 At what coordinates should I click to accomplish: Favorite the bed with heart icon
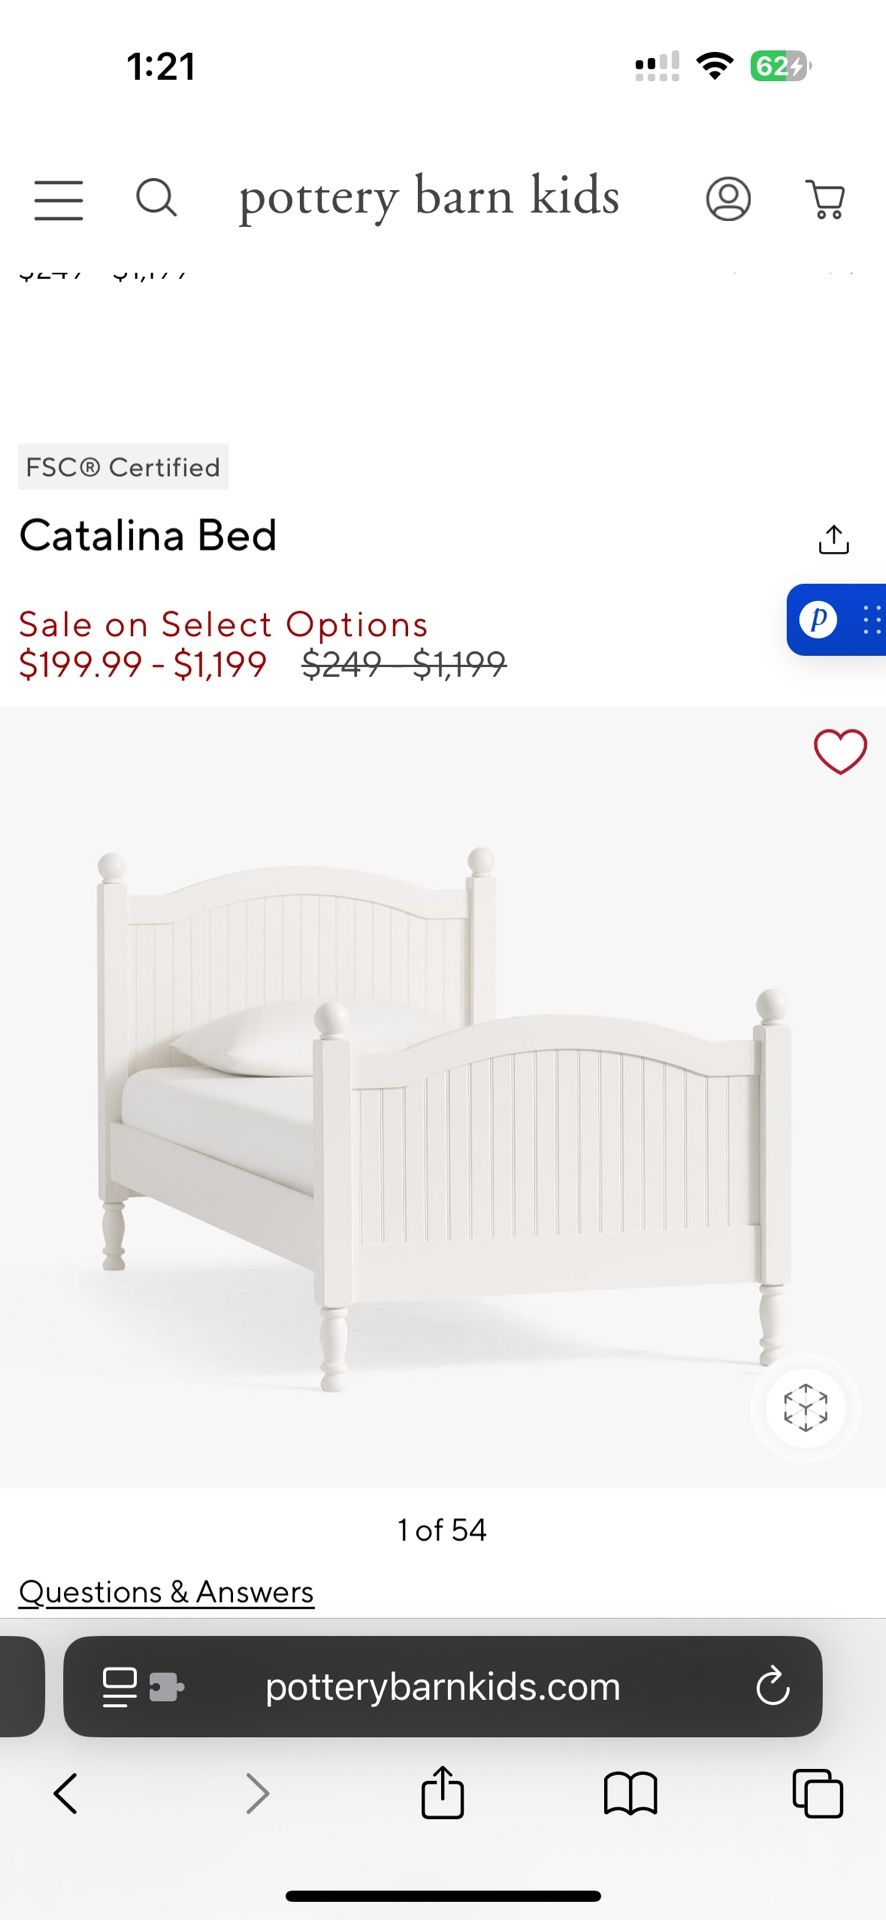coord(840,752)
